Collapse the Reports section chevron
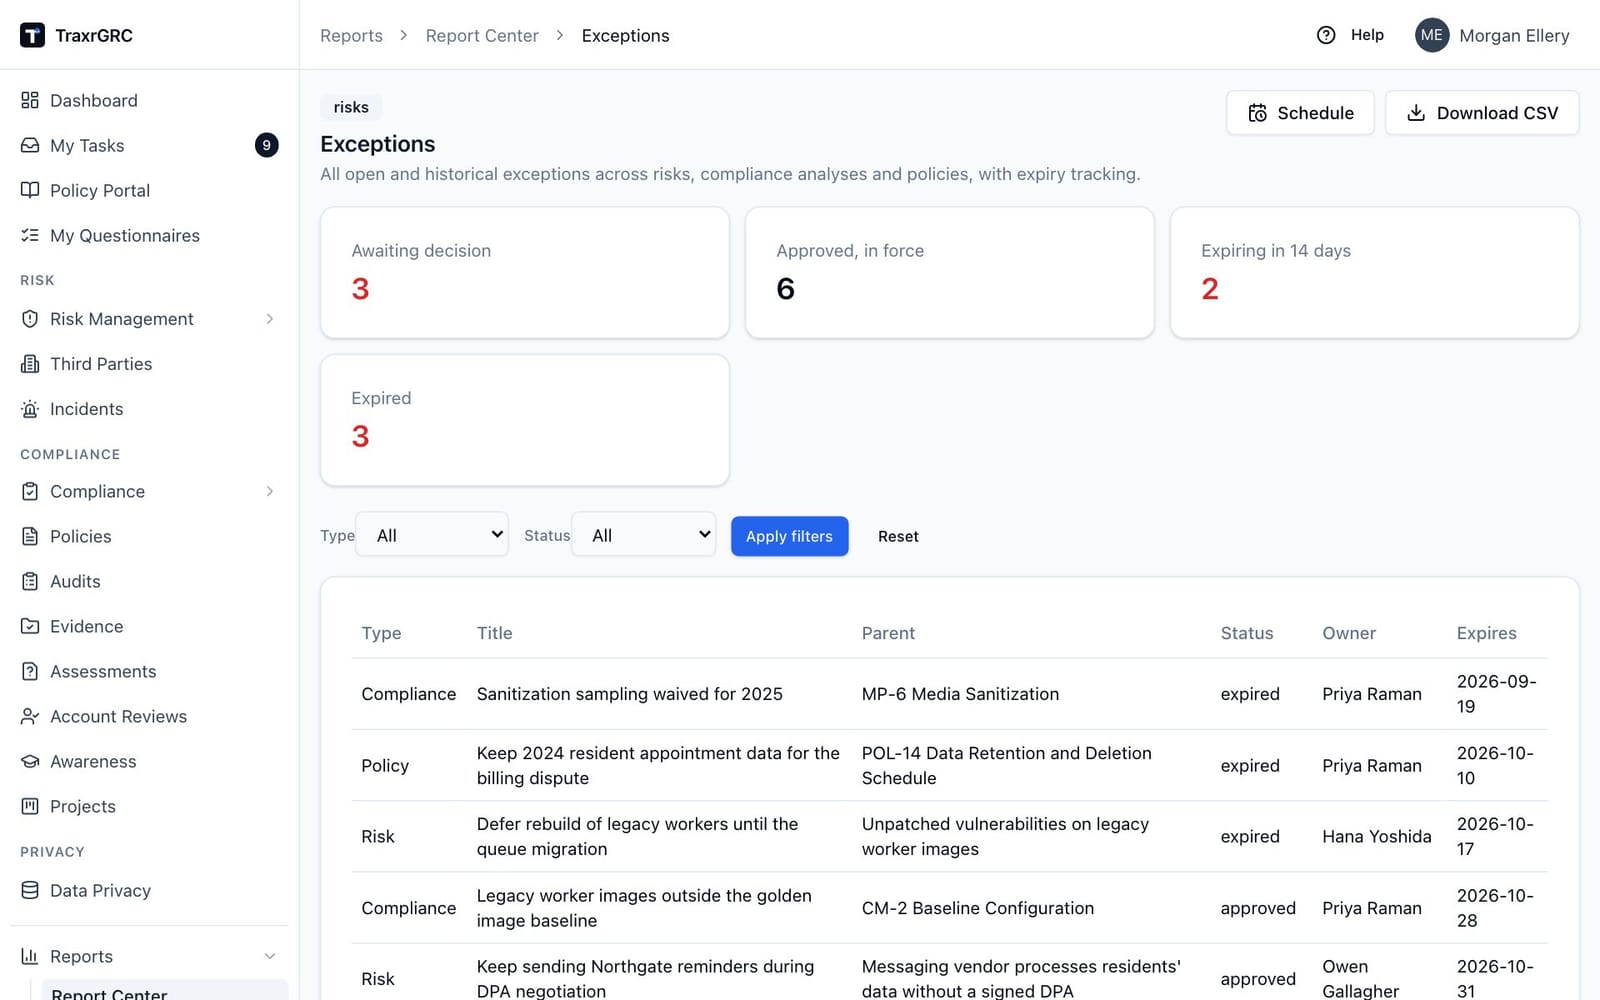The image size is (1600, 1000). (x=270, y=956)
